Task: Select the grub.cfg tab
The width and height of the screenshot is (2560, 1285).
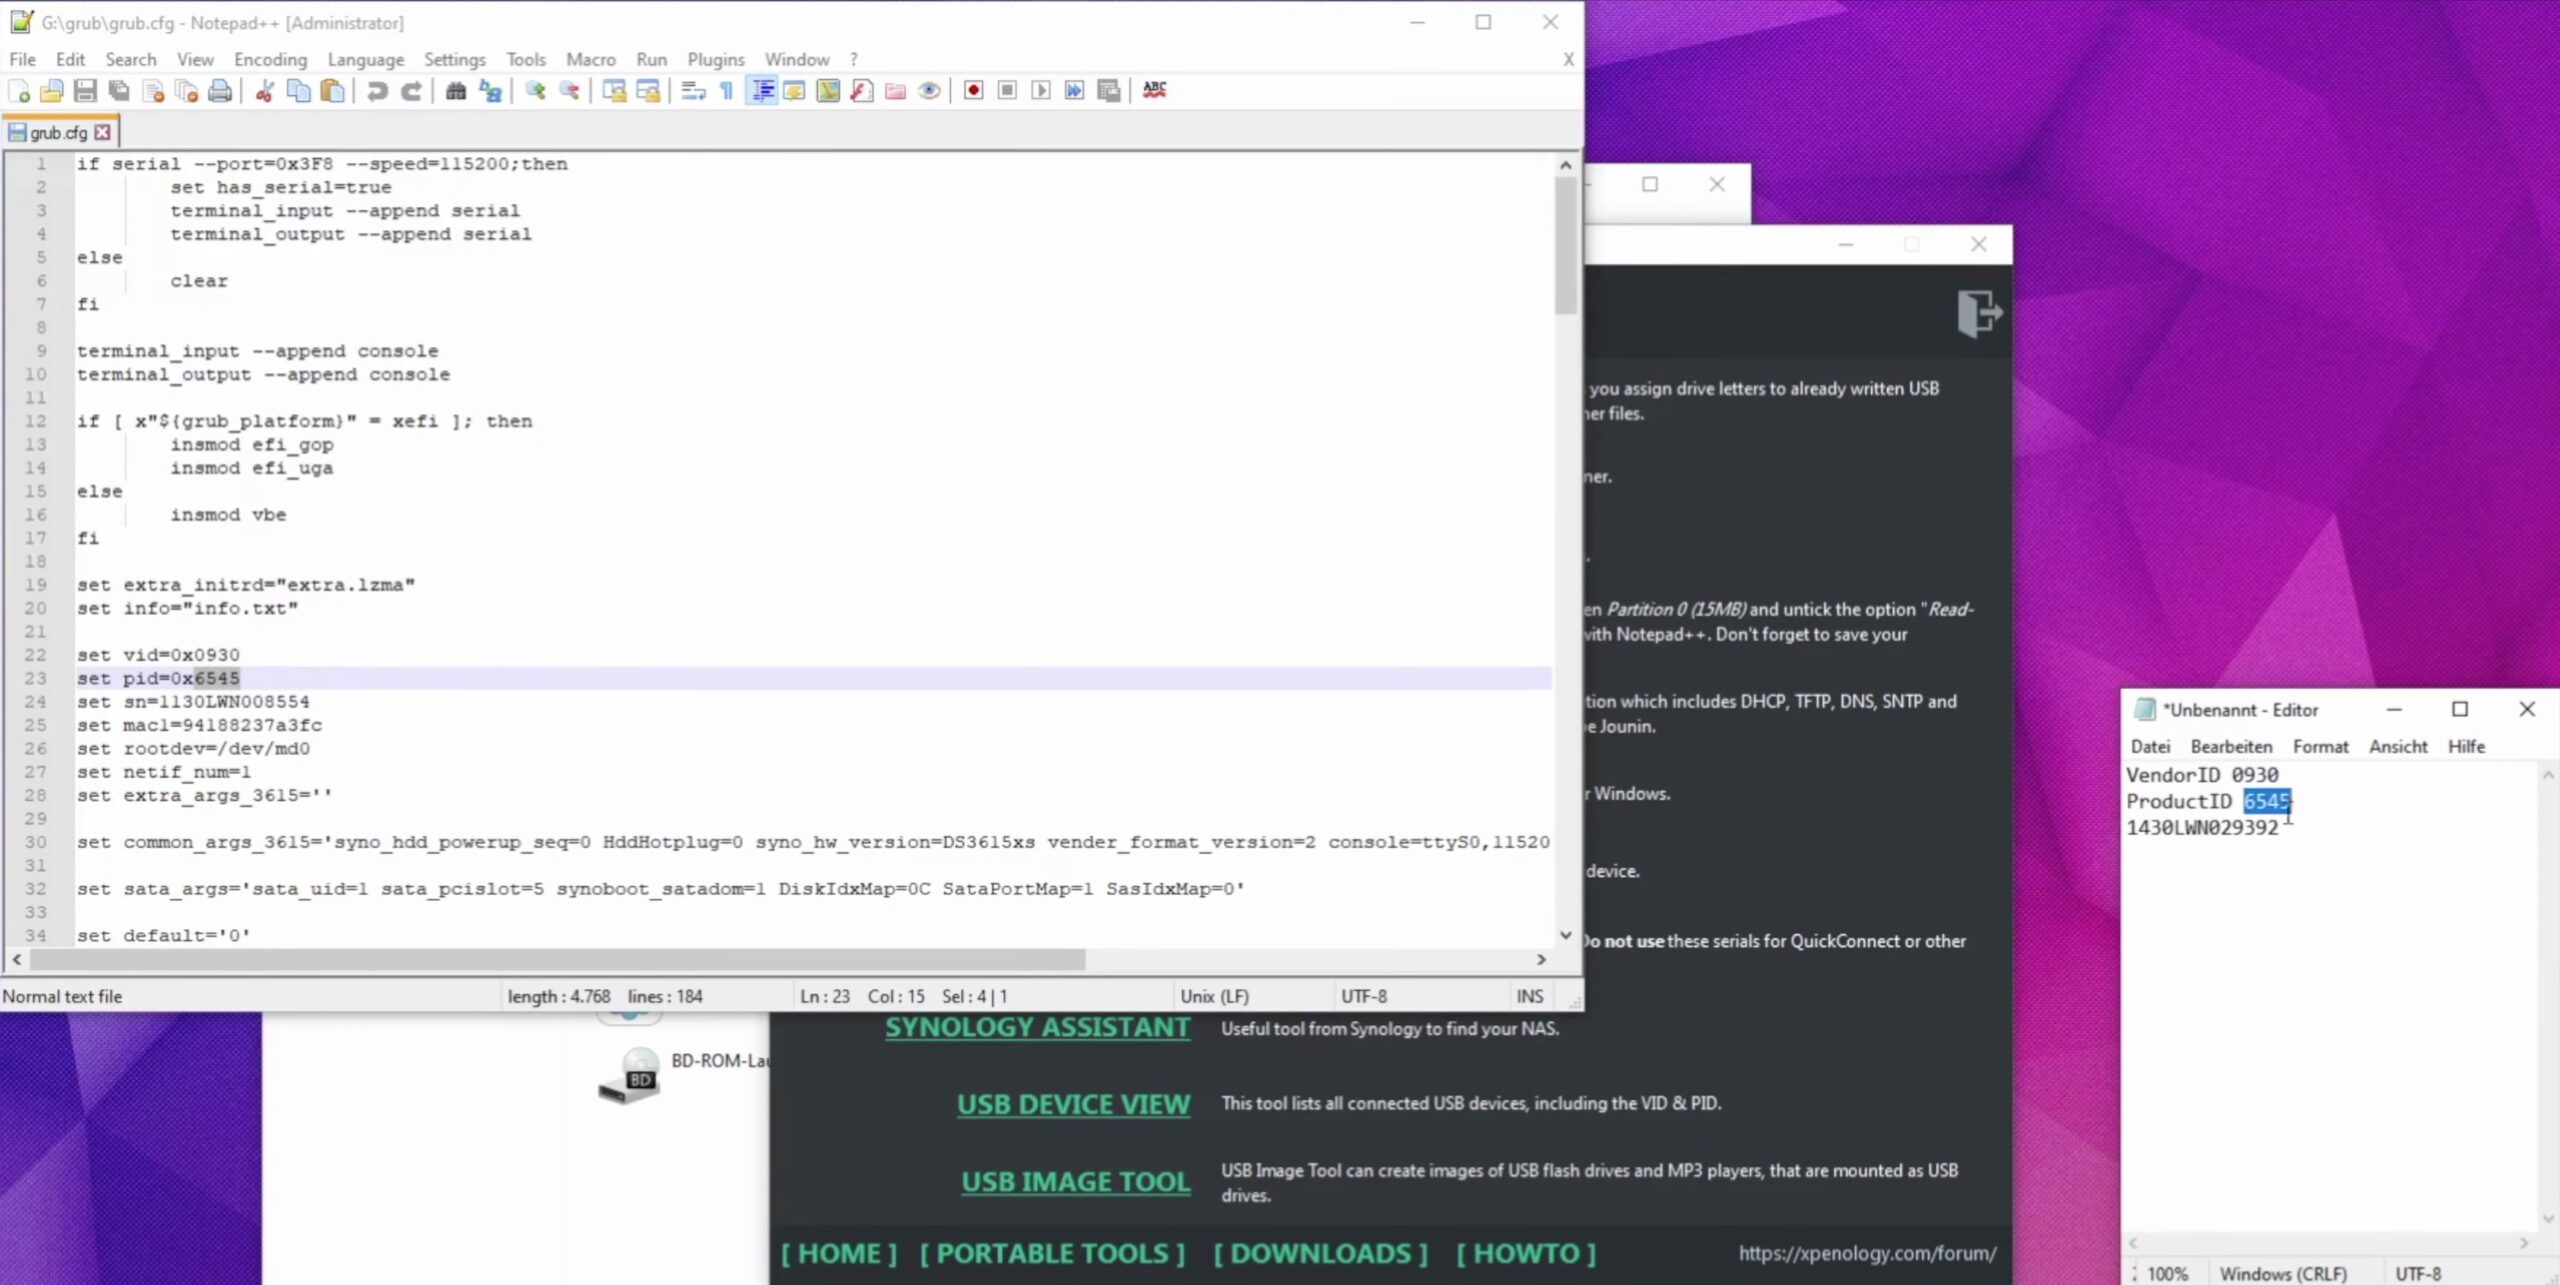Action: (x=57, y=132)
